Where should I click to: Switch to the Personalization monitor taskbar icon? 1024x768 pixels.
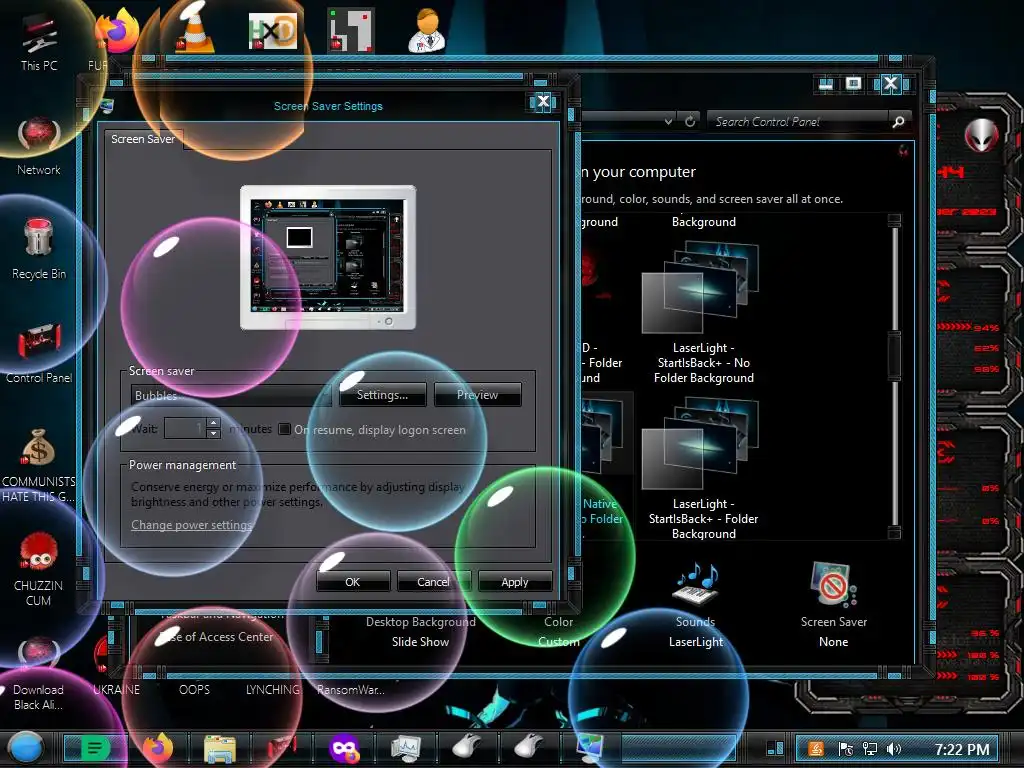pos(590,748)
